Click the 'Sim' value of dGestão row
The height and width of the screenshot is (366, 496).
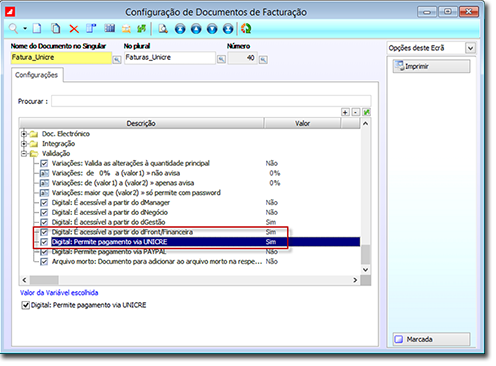tap(271, 222)
